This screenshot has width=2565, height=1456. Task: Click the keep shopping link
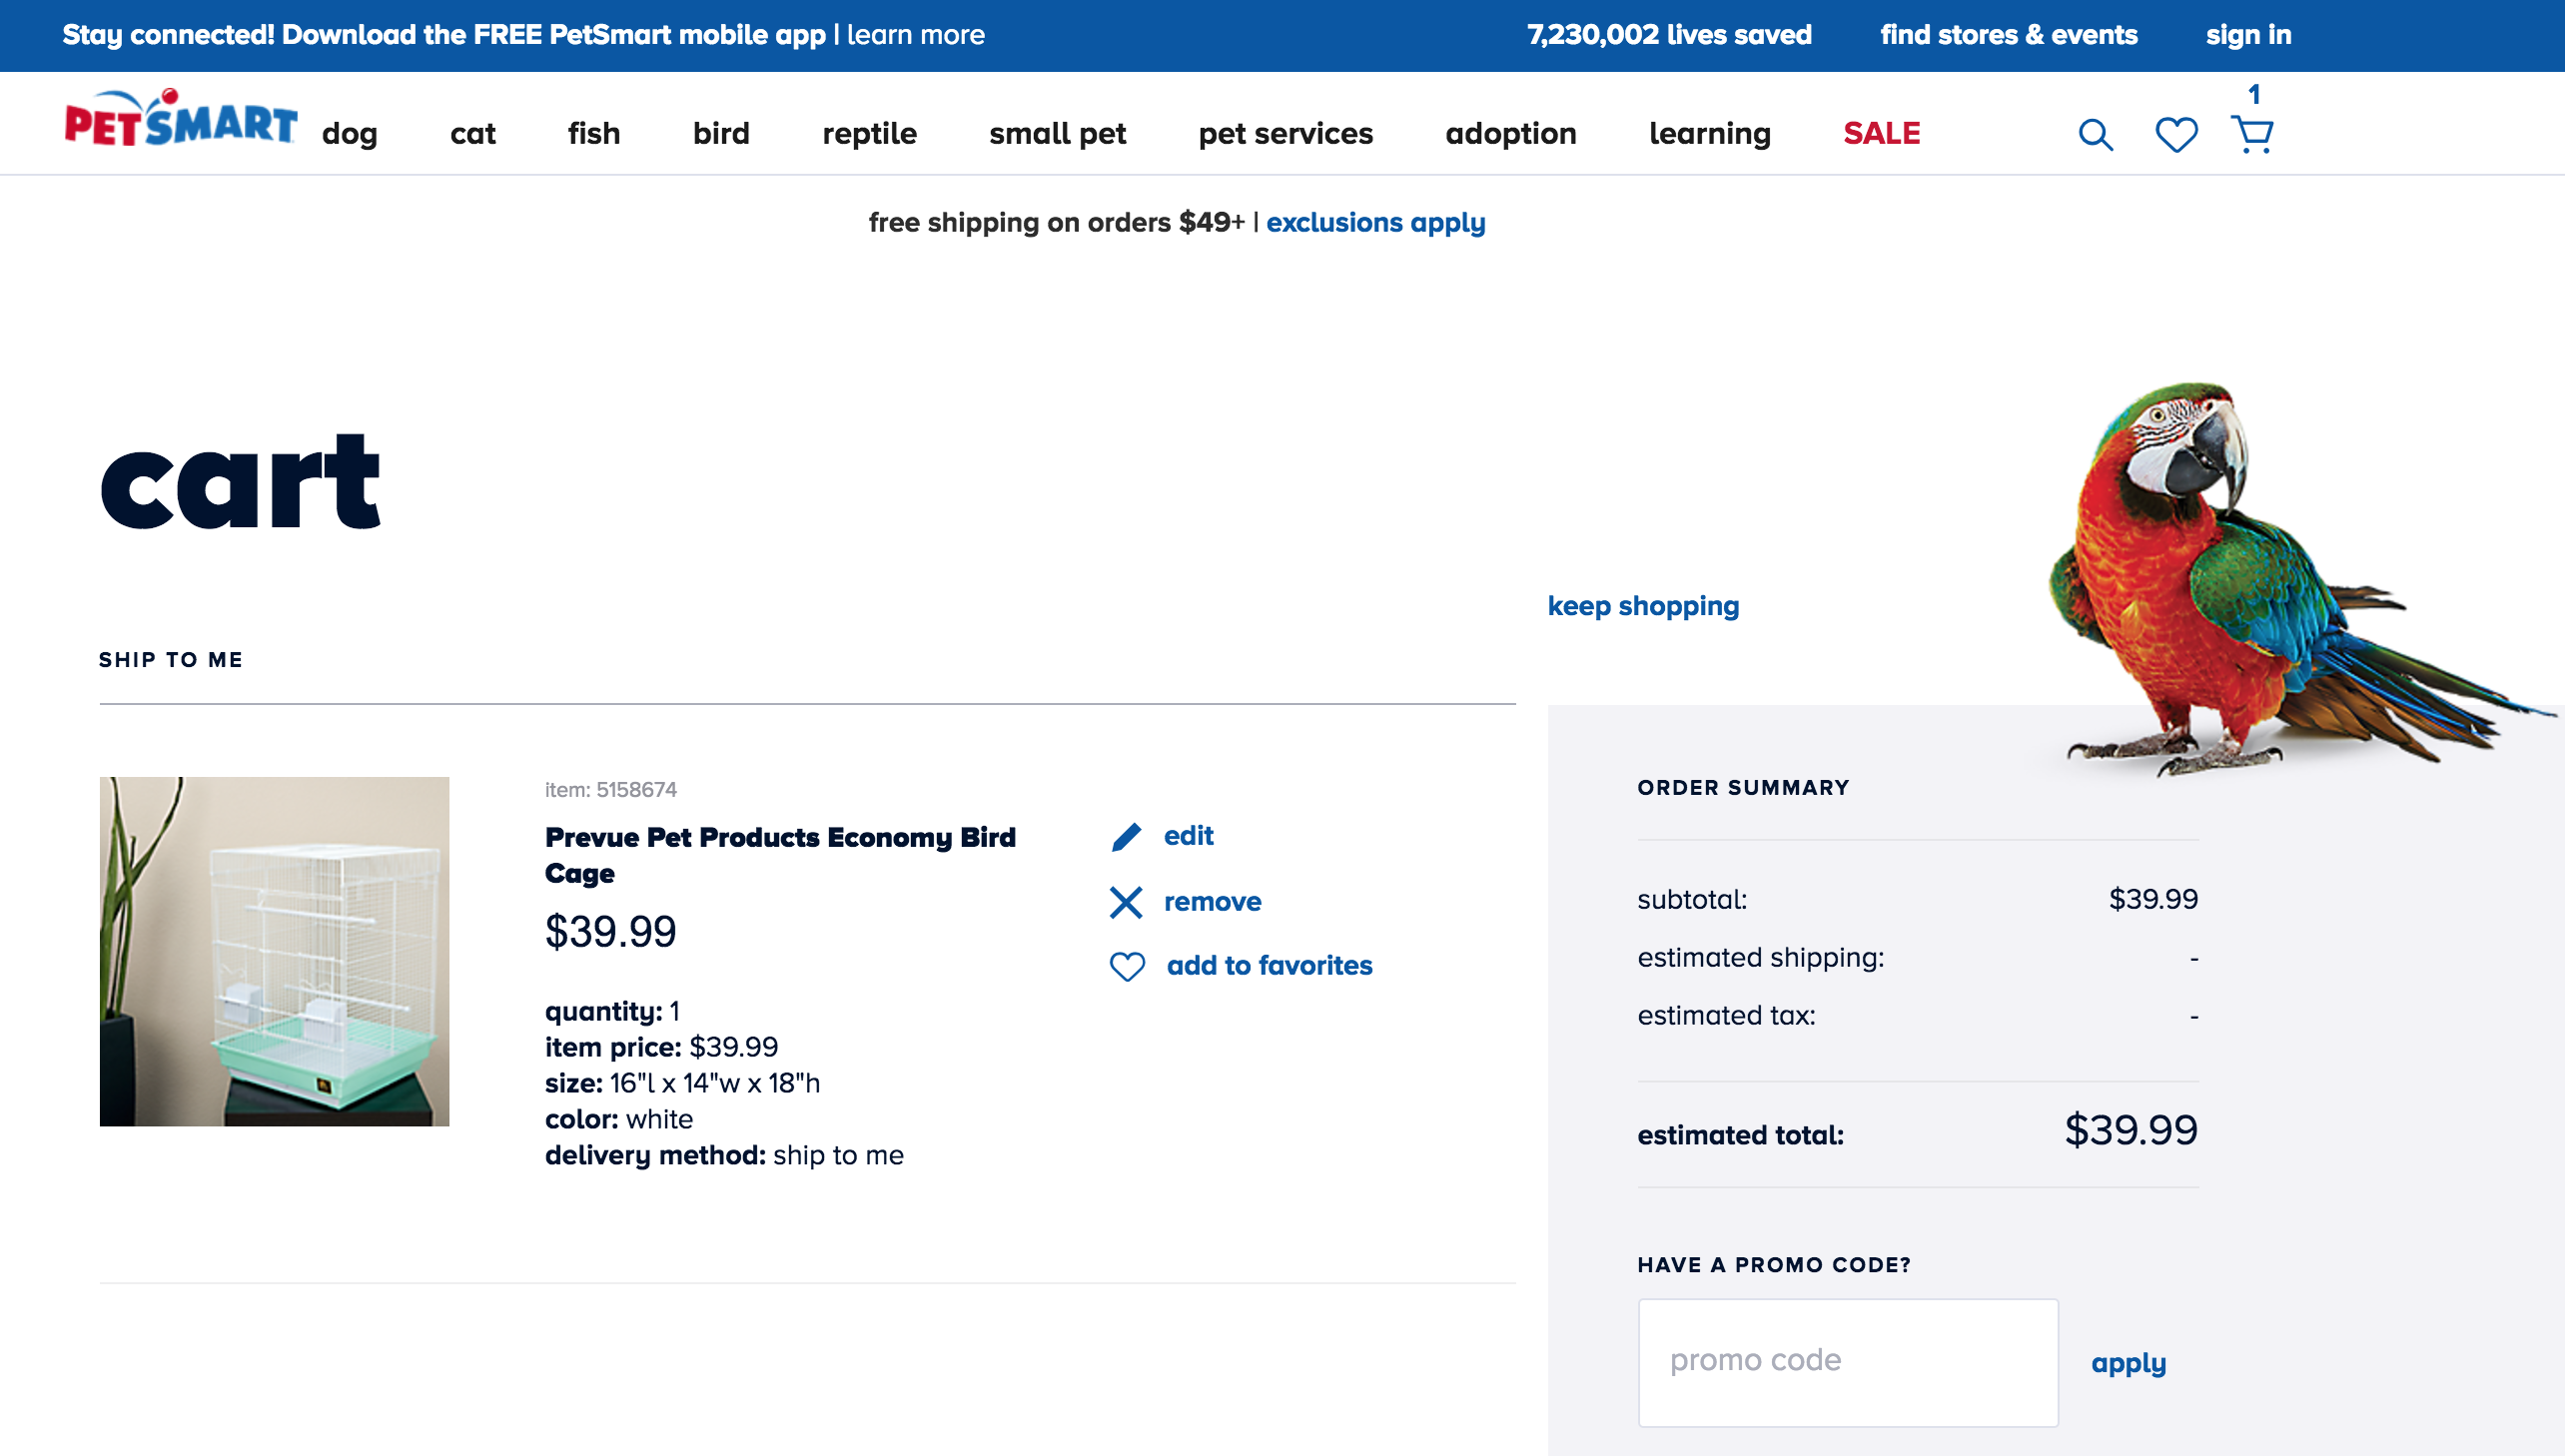tap(1643, 606)
